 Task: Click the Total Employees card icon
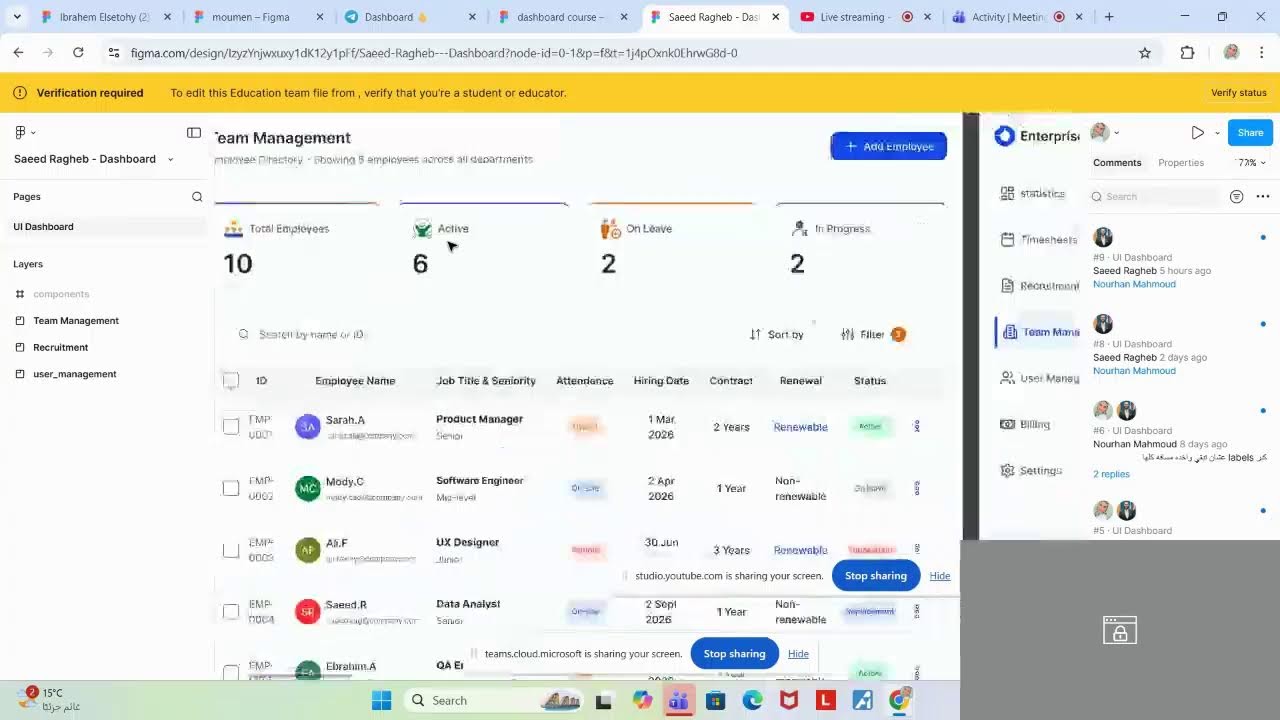point(233,229)
